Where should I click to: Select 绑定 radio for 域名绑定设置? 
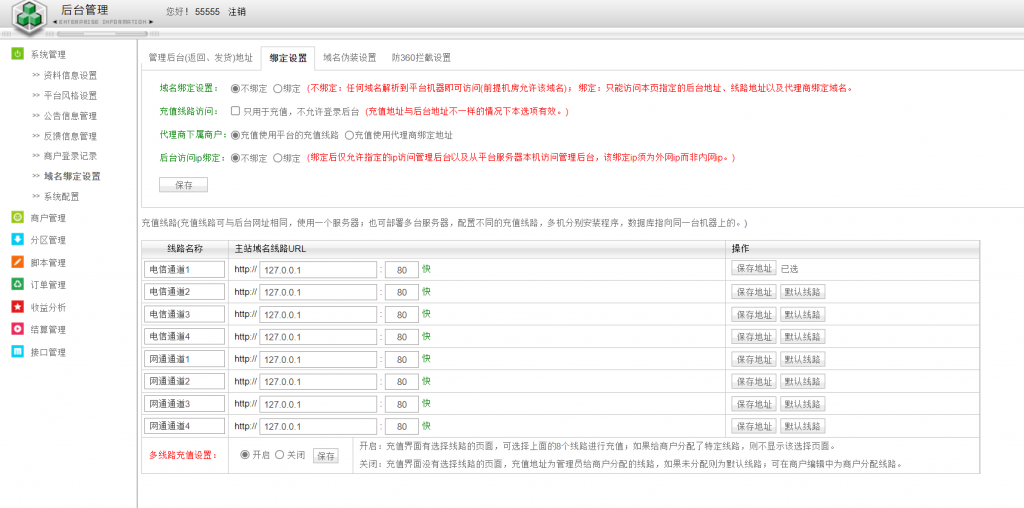[x=278, y=88]
